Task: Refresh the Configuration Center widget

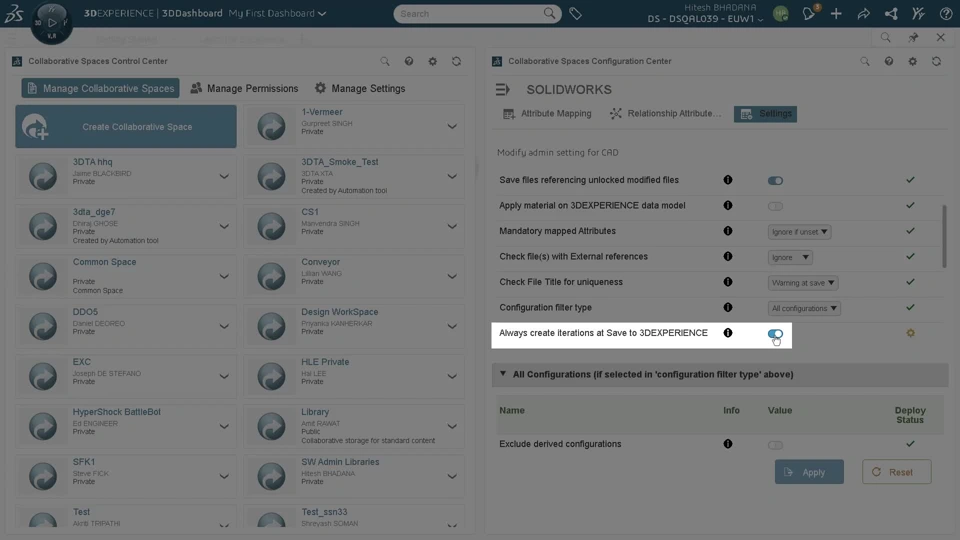Action: 937,61
